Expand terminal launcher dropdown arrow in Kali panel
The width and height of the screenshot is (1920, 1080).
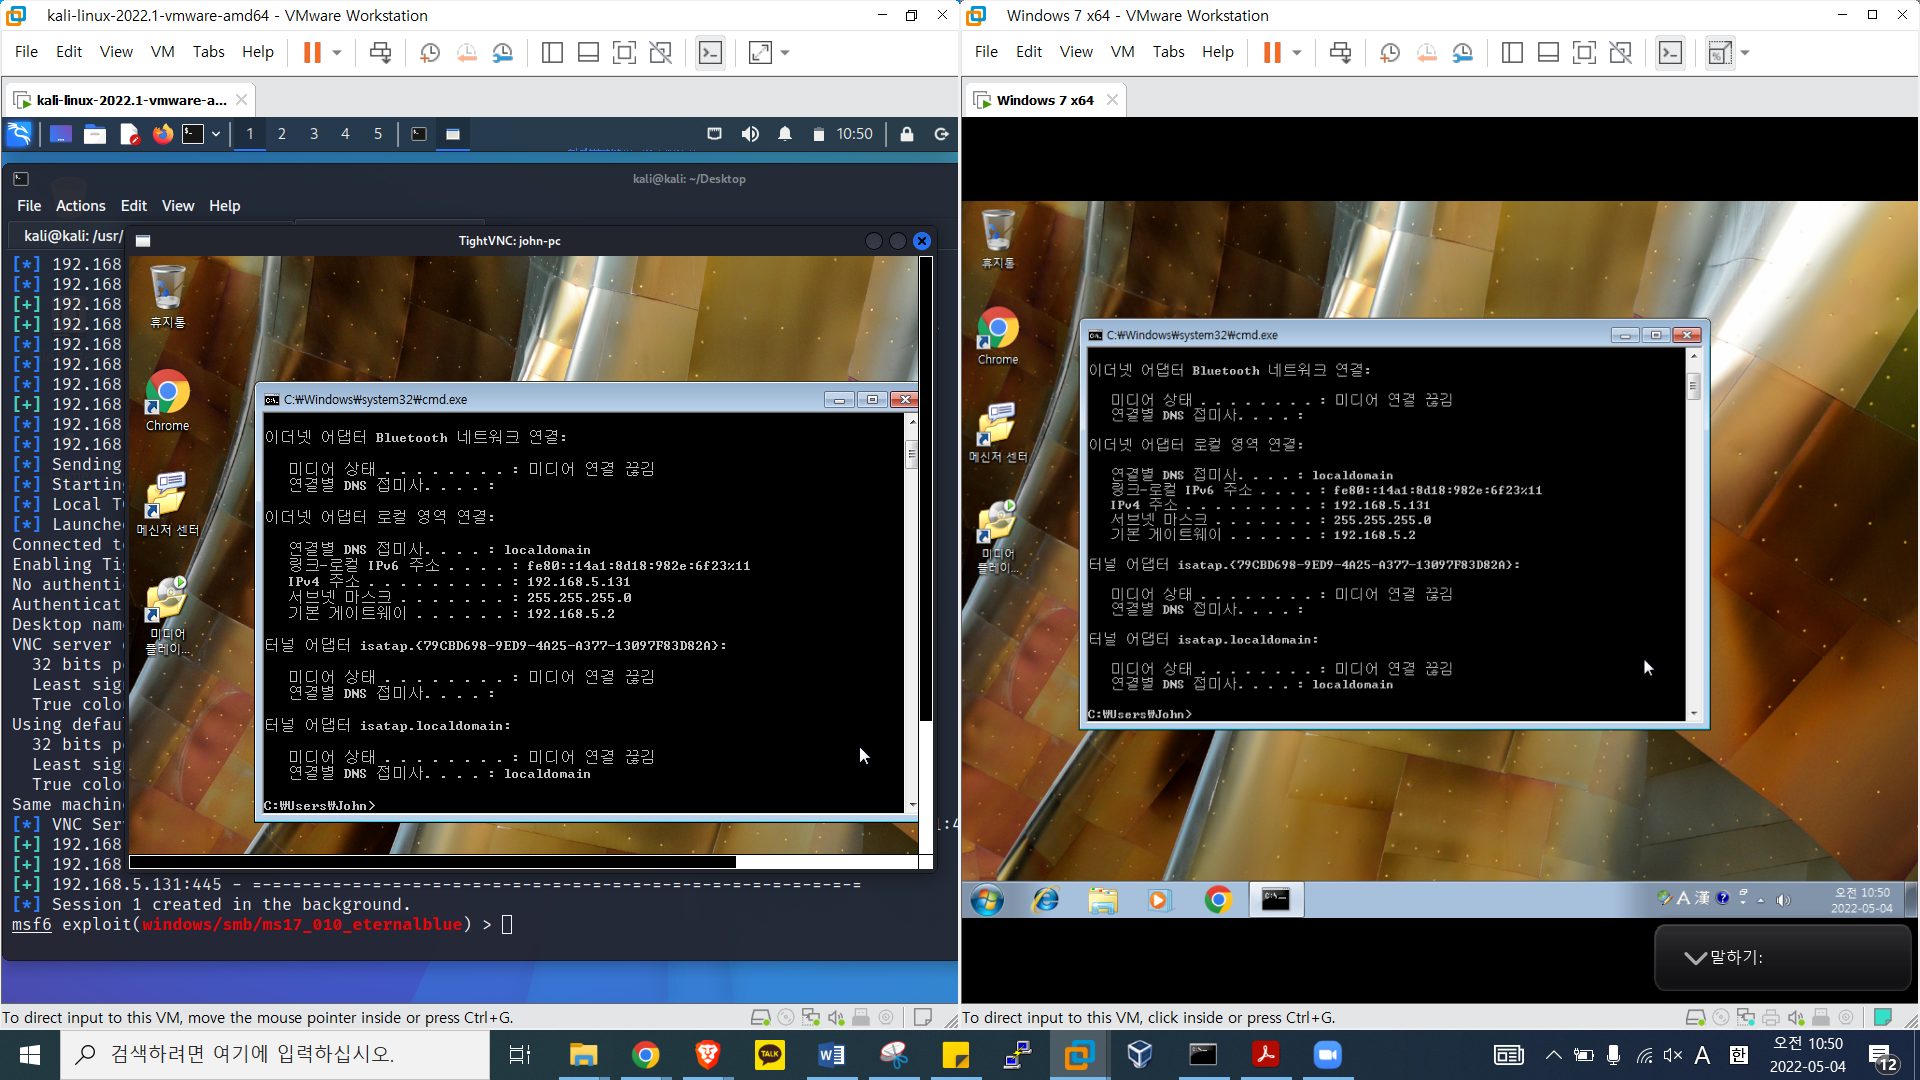(x=215, y=134)
